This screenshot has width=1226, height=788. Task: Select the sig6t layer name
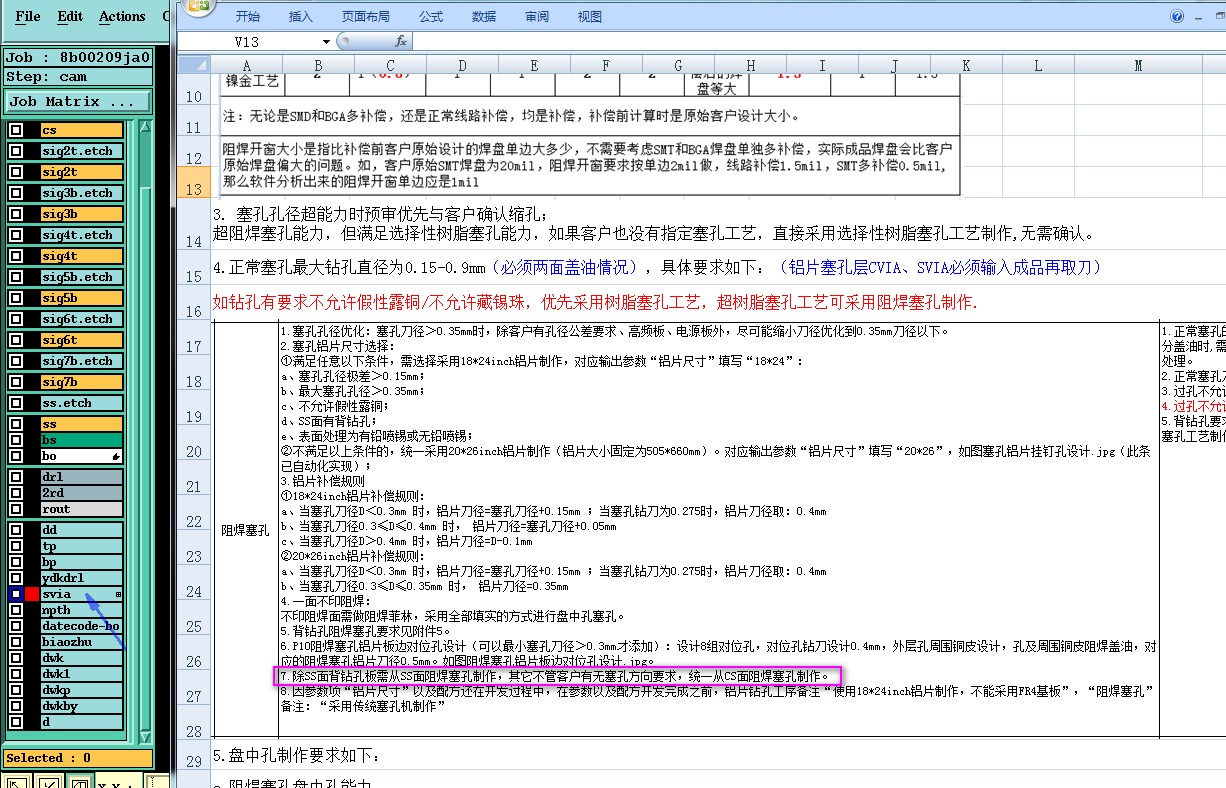click(x=82, y=340)
